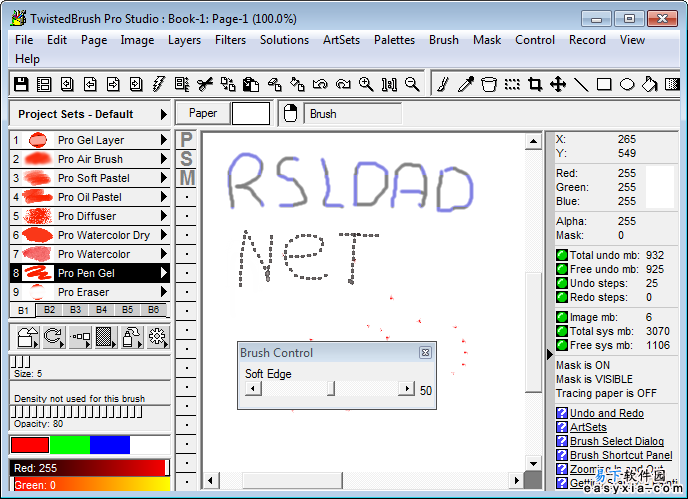688x499 pixels.
Task: Click the Save floppy disk icon
Action: tap(21, 84)
